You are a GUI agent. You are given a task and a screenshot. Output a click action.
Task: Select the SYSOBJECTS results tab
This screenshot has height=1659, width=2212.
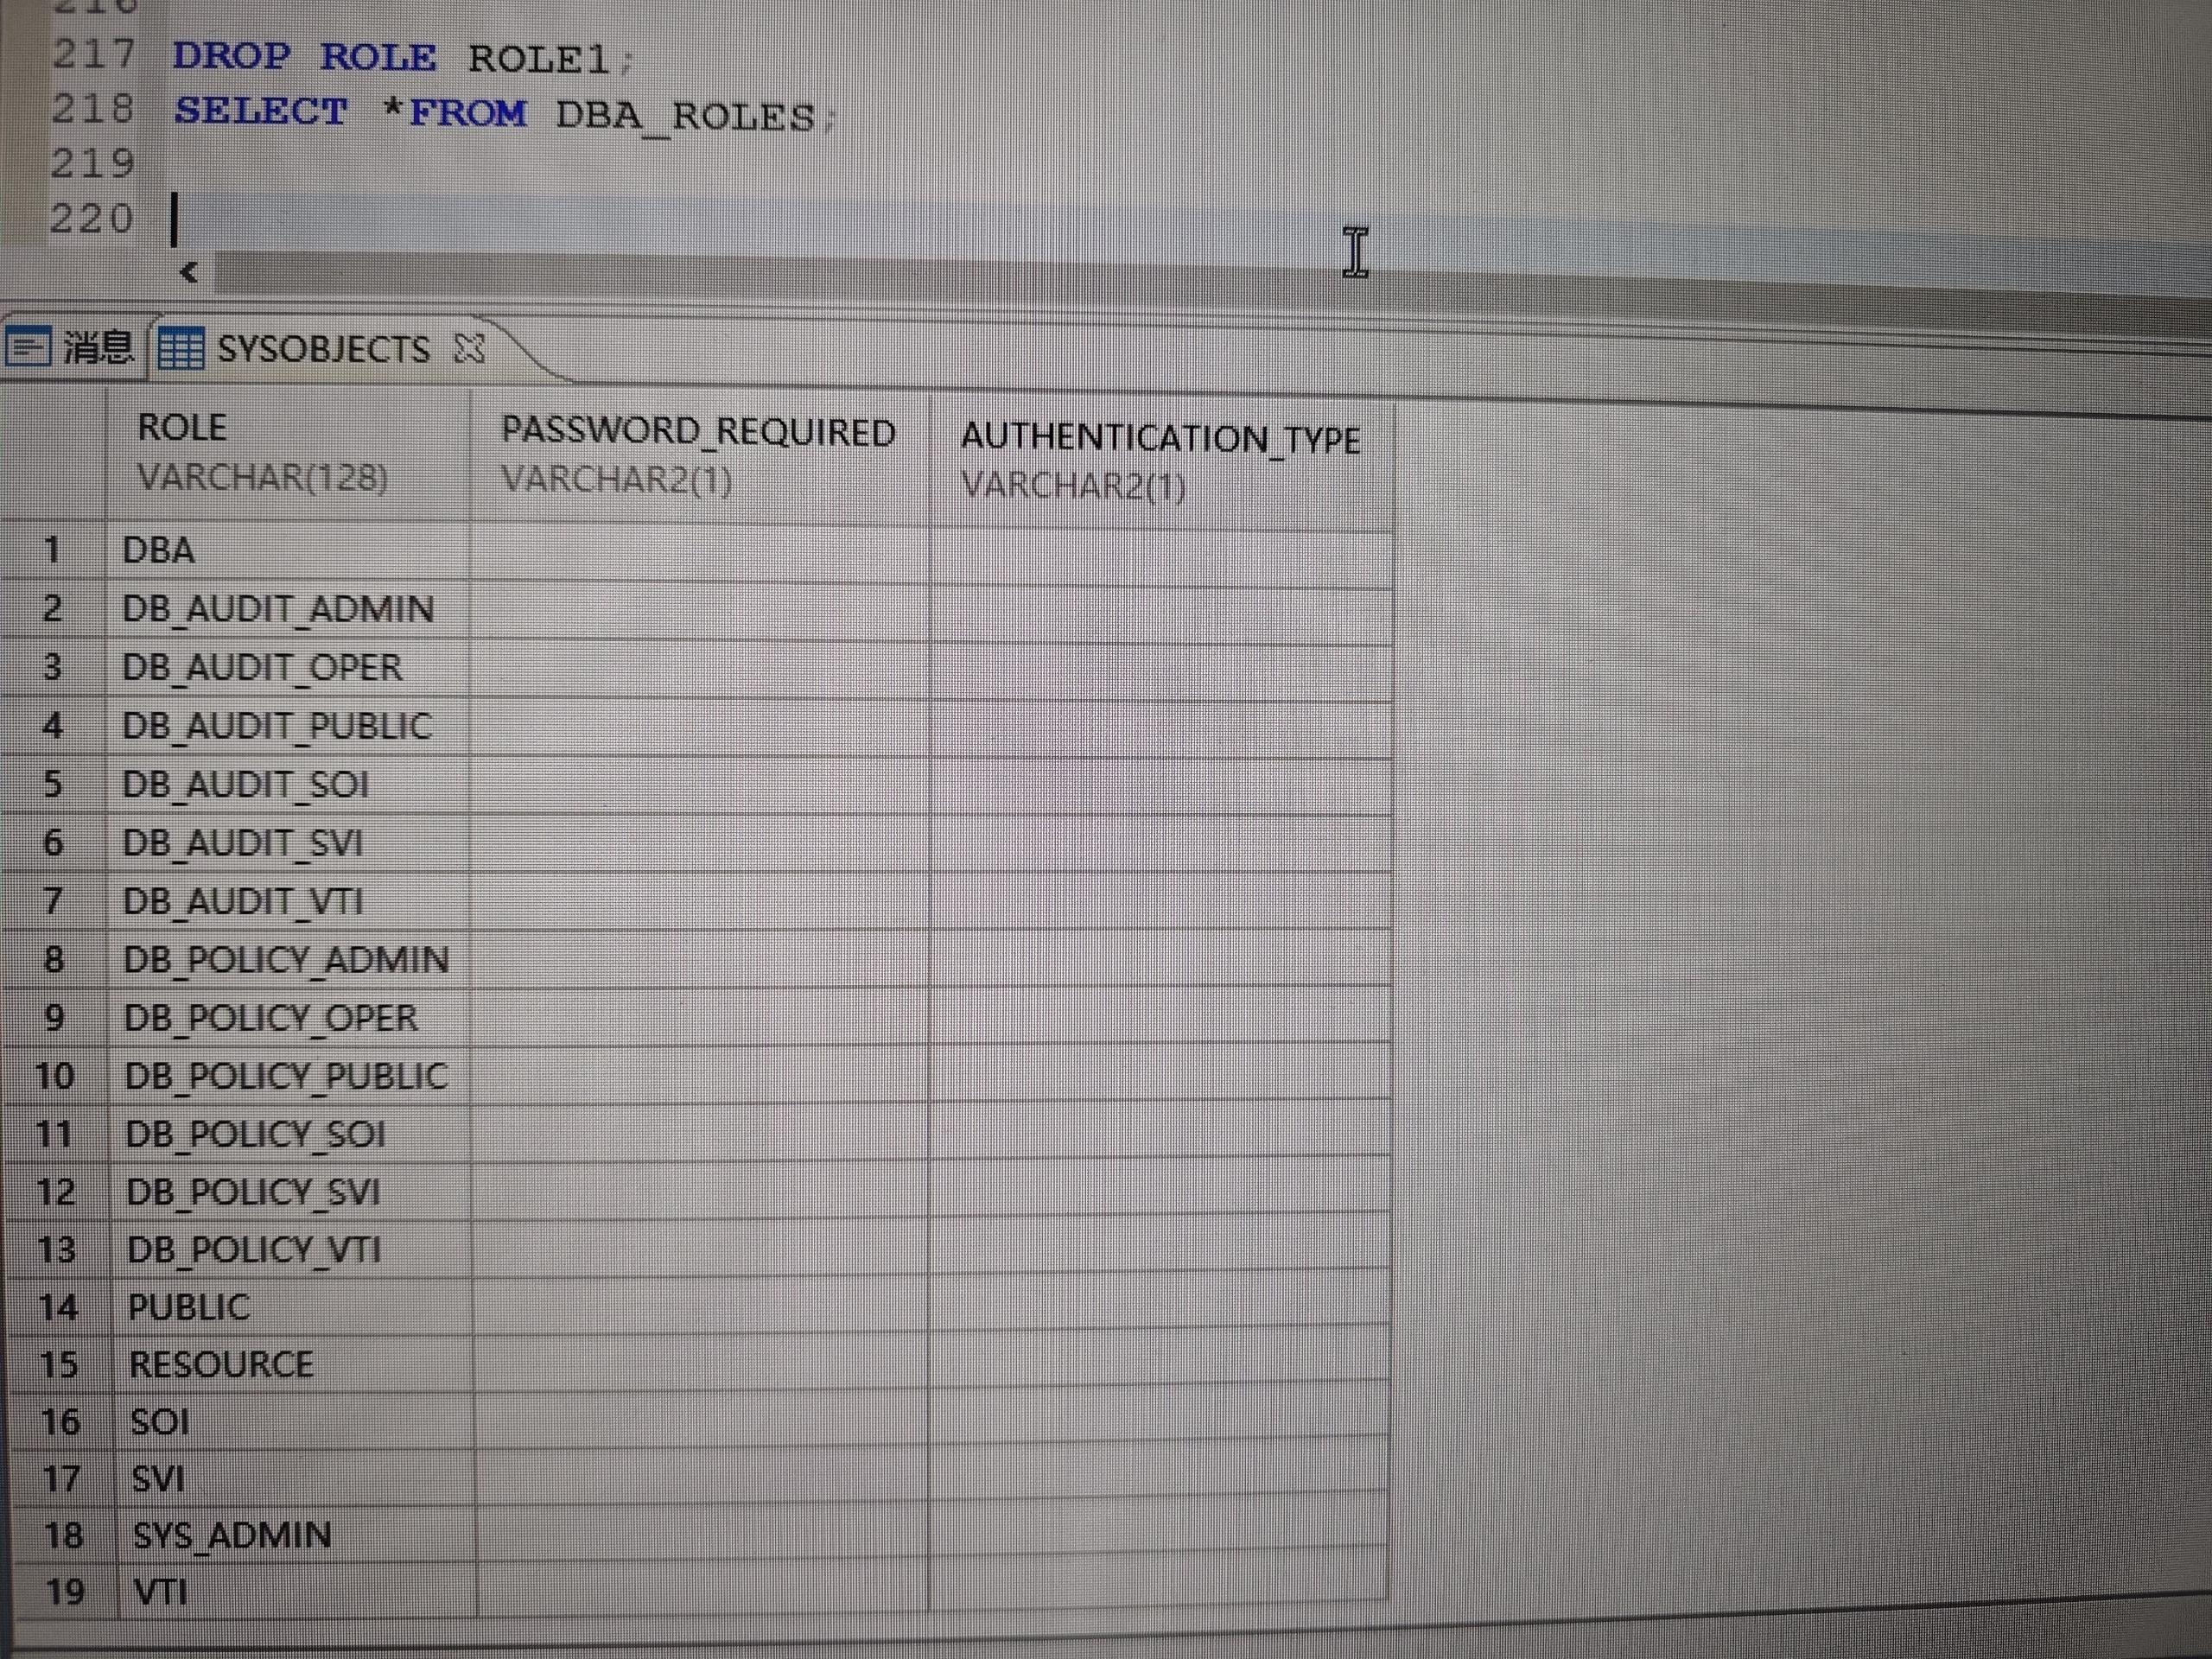(322, 349)
